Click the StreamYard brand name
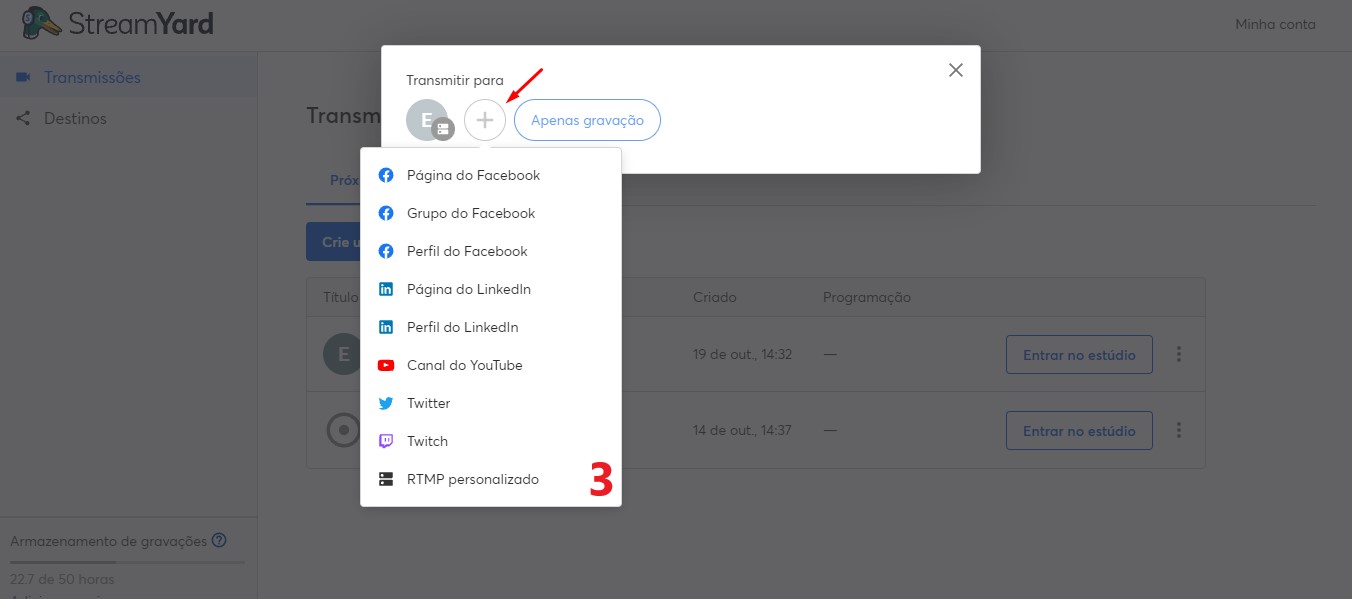Image resolution: width=1352 pixels, height=599 pixels. point(141,24)
